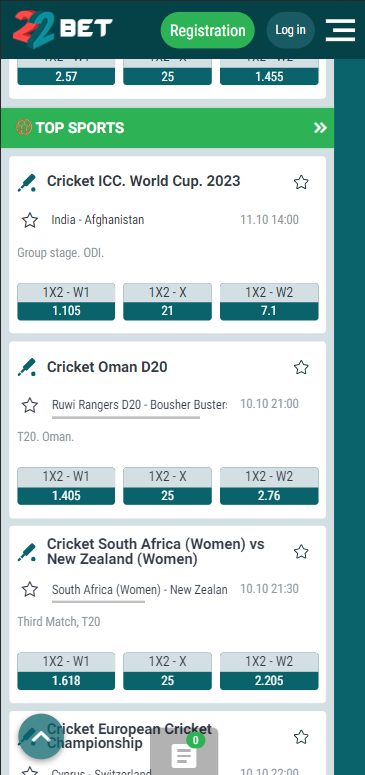365x775 pixels.
Task: Click the soccer ball icon in TOP SPORTS header
Action: pos(24,128)
